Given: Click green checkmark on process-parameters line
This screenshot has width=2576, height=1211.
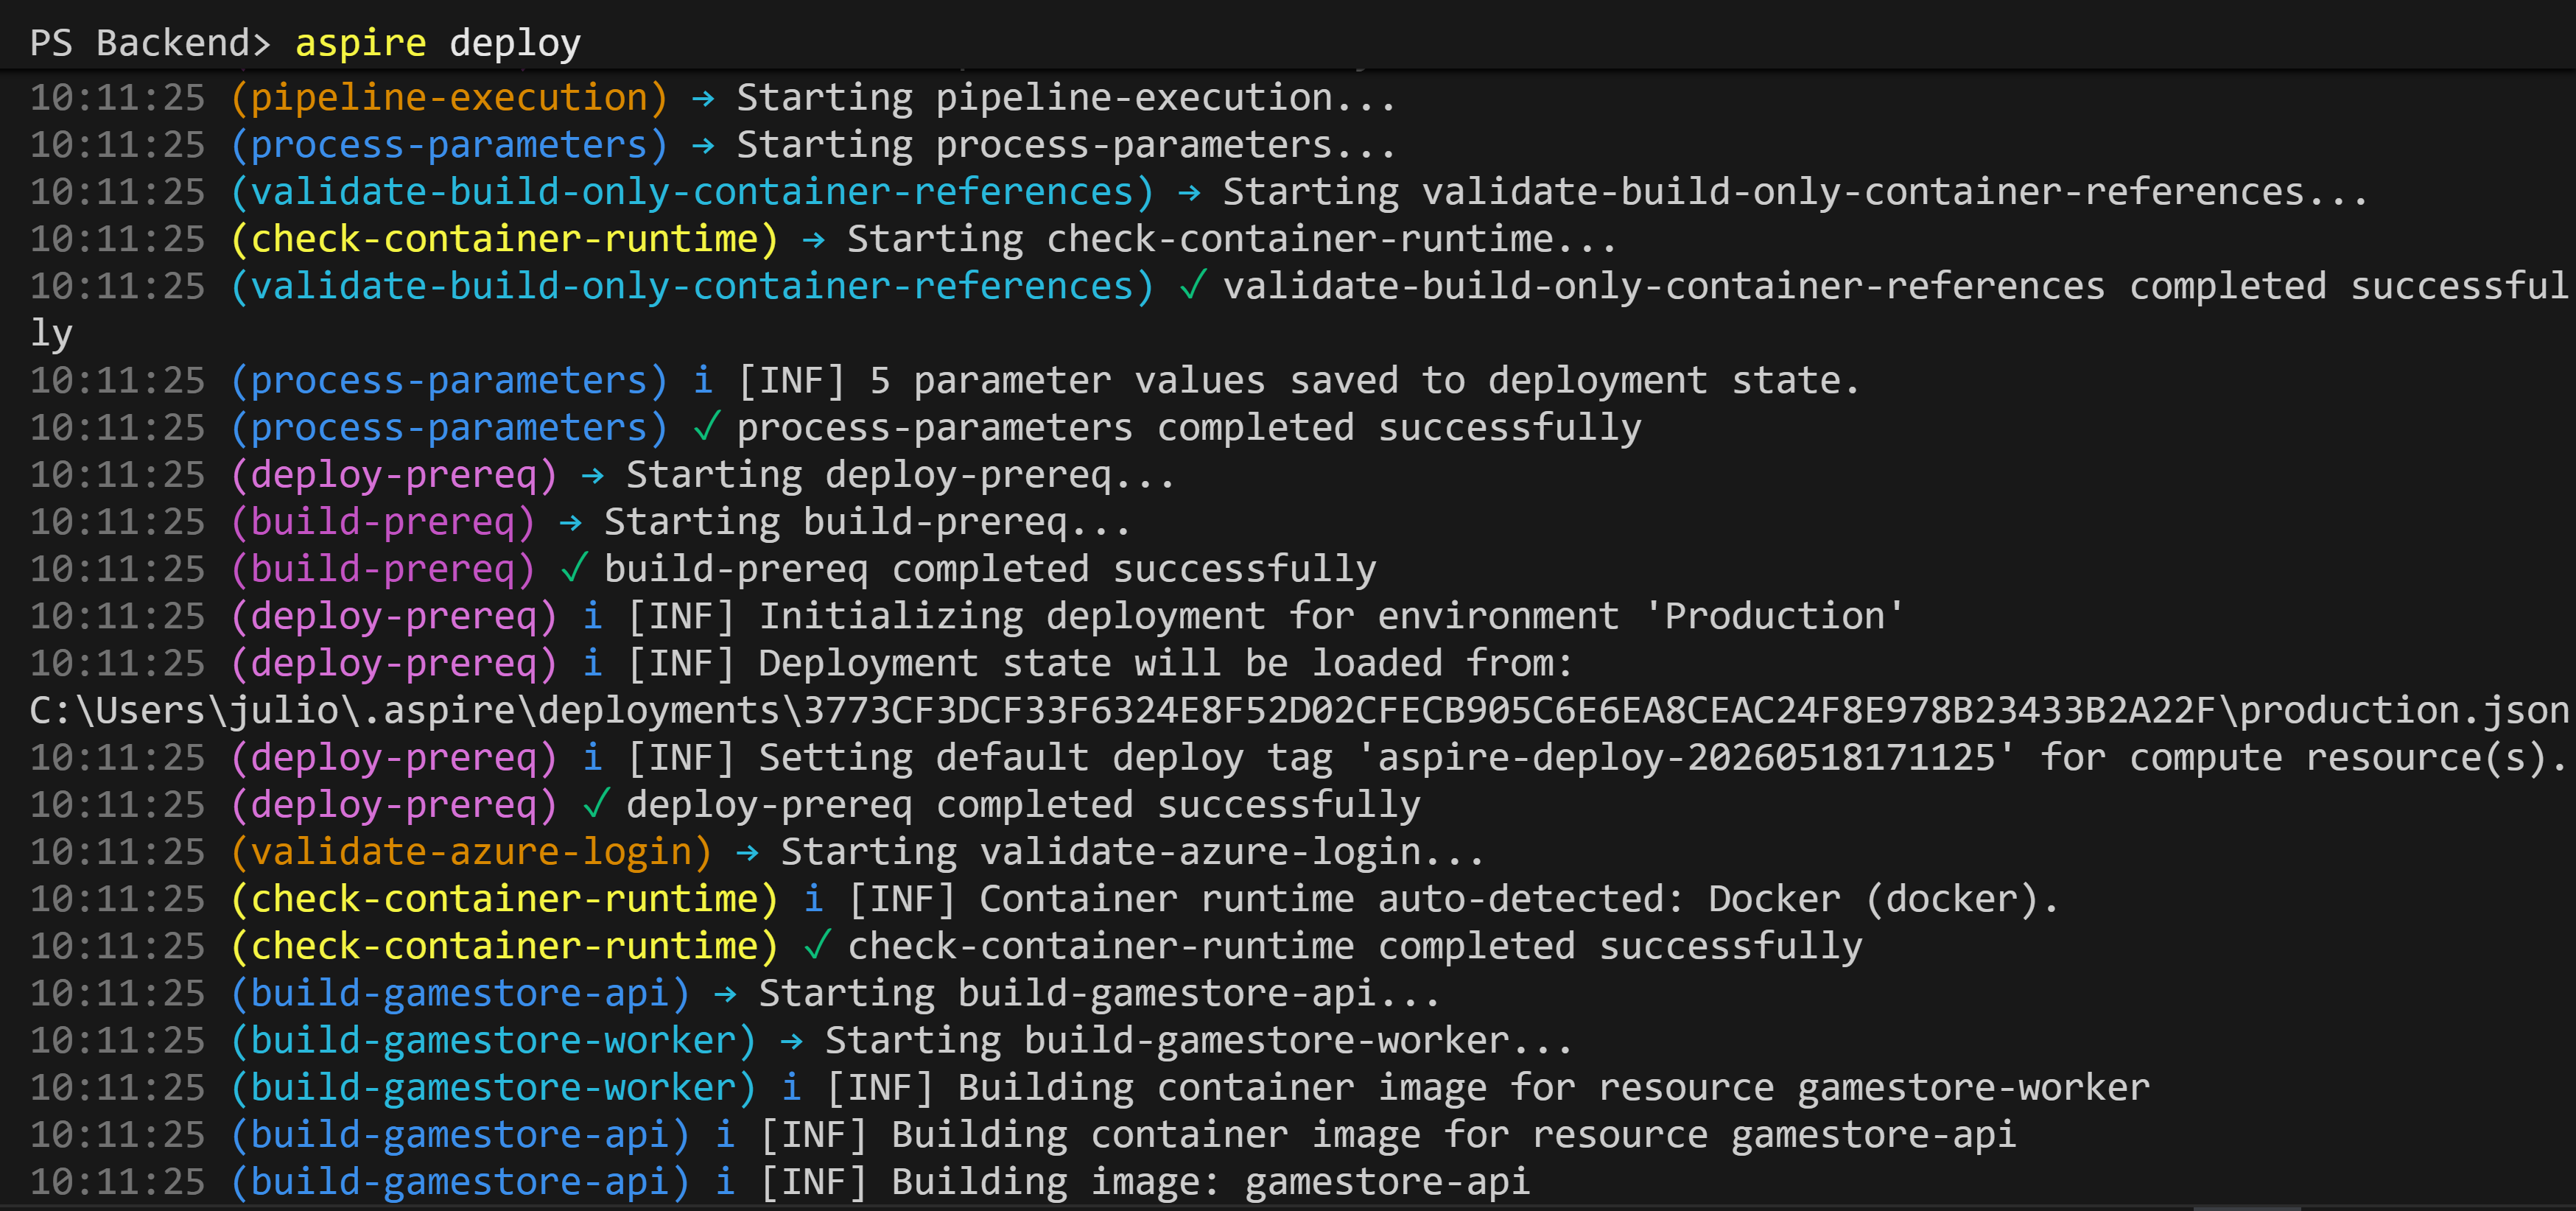Looking at the screenshot, I should 707,427.
